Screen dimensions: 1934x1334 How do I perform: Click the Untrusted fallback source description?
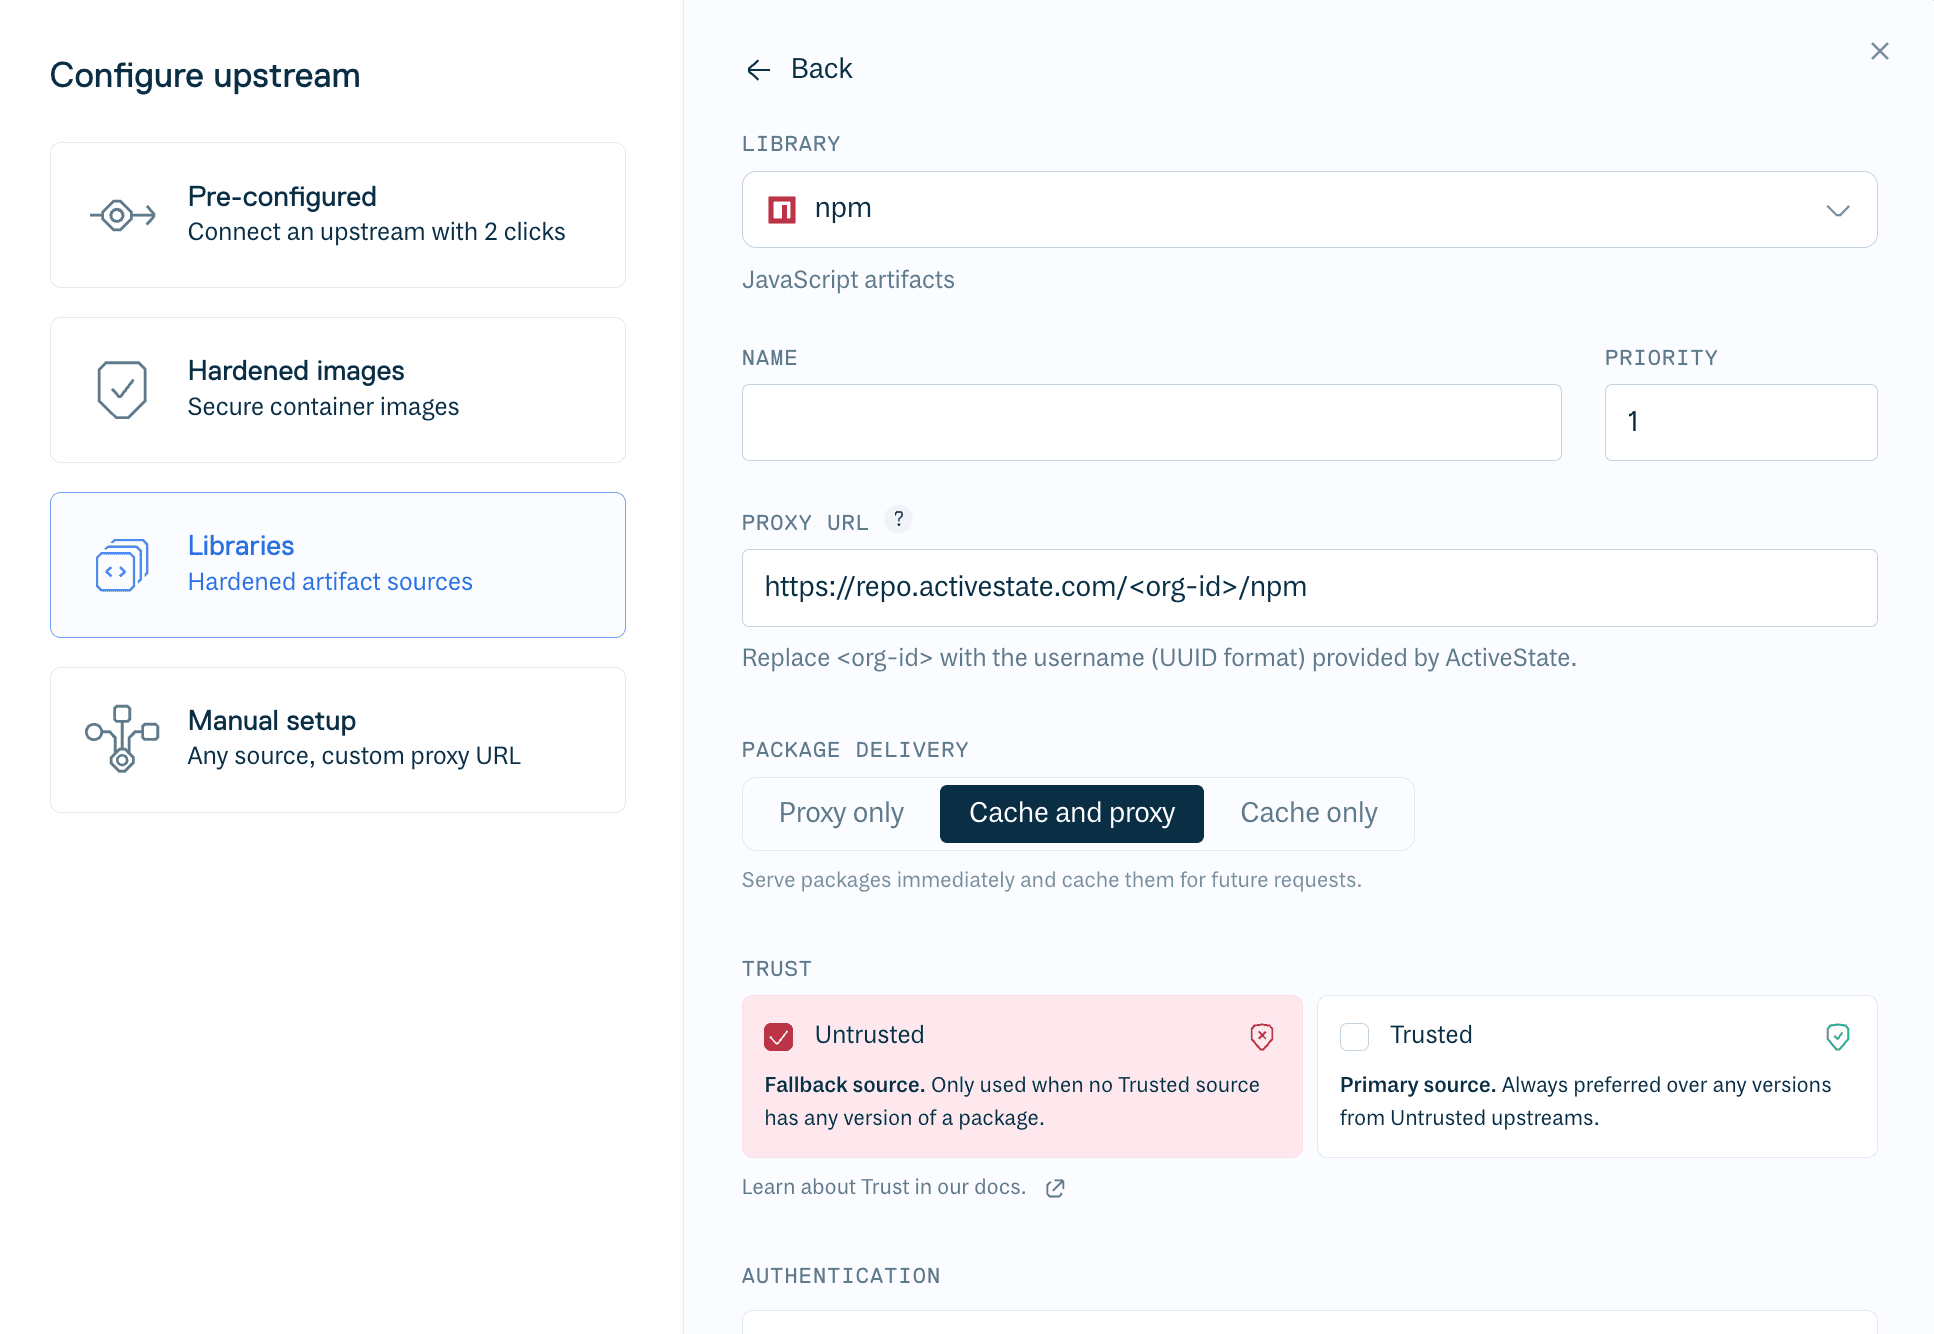click(1012, 1101)
